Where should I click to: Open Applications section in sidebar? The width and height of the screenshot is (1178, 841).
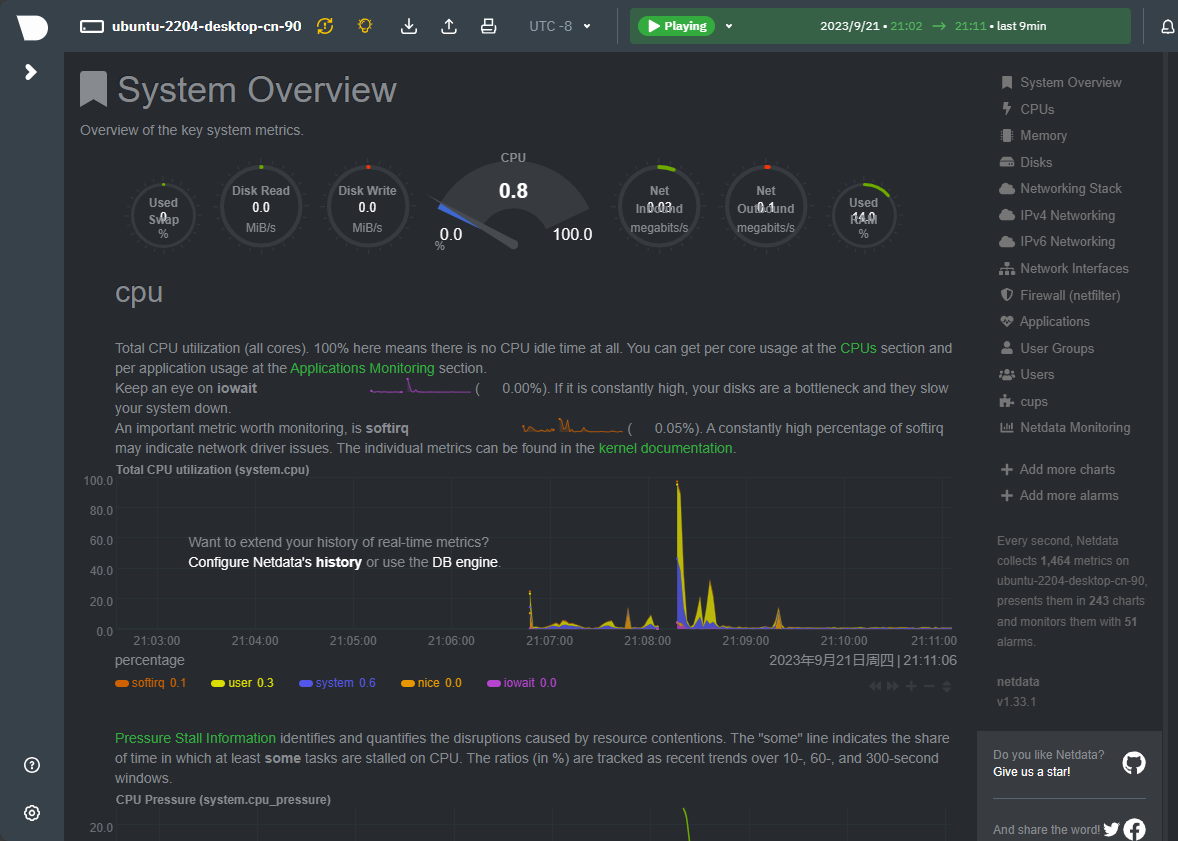[x=1044, y=322]
